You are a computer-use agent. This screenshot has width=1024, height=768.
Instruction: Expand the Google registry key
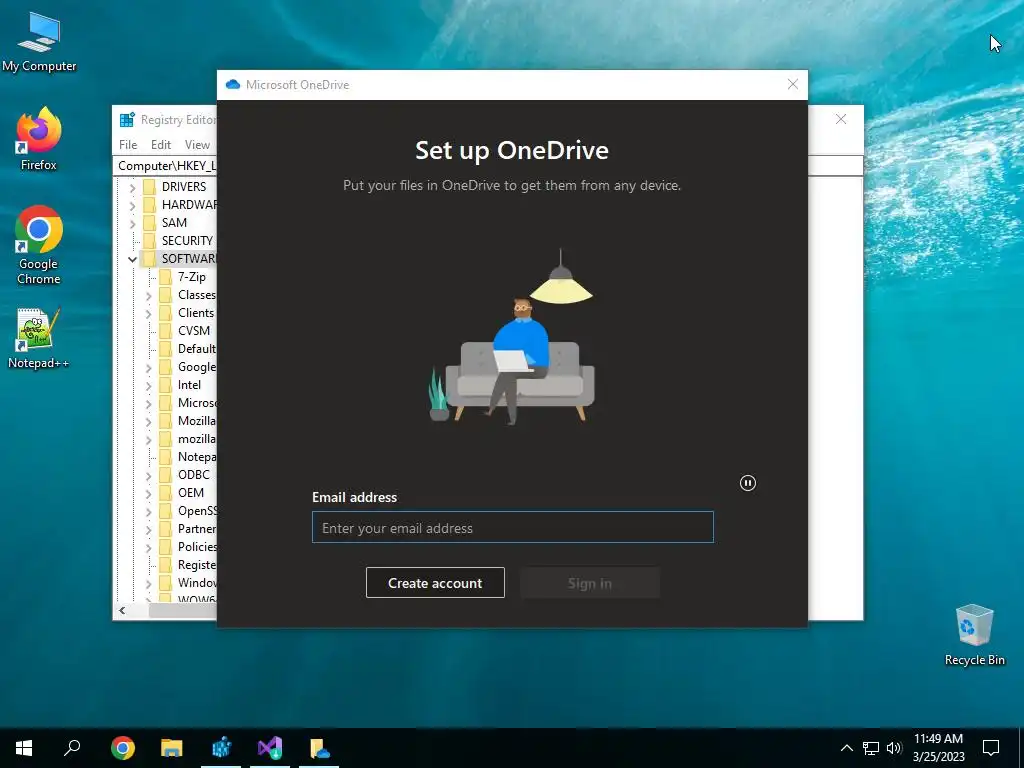coord(148,368)
